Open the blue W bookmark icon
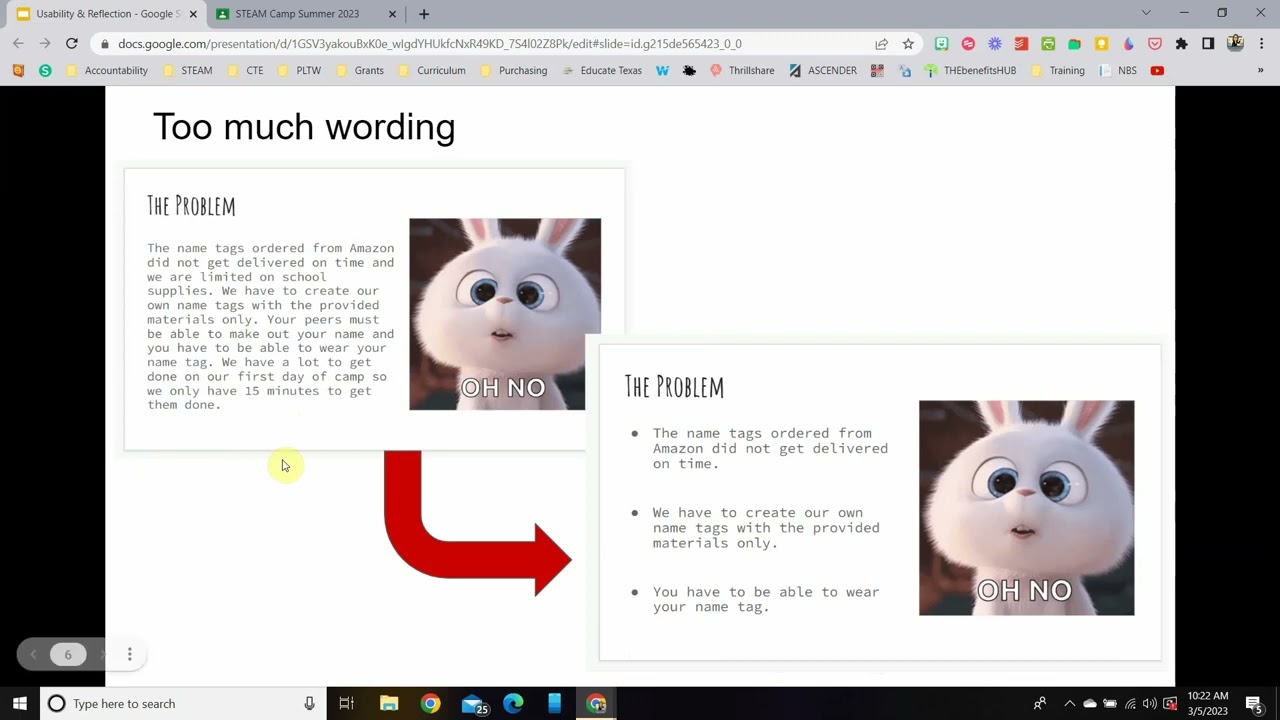 click(662, 71)
